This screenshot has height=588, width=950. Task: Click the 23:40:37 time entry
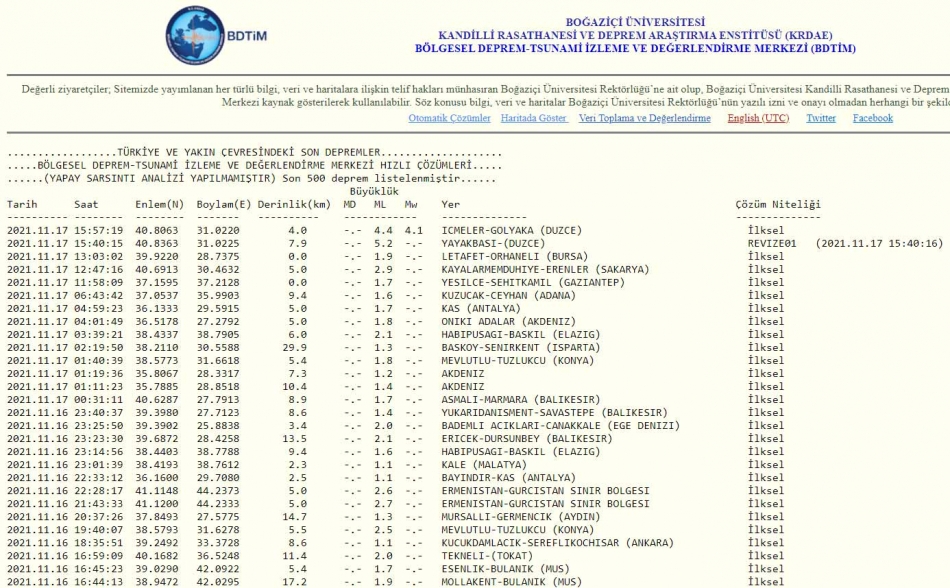[x=99, y=413]
